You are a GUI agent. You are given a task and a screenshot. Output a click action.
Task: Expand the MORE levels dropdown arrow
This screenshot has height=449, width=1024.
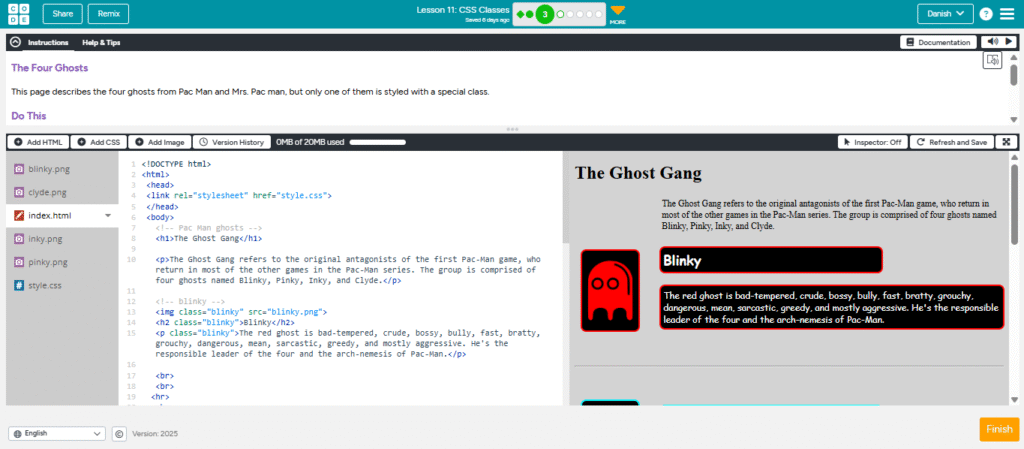click(617, 11)
